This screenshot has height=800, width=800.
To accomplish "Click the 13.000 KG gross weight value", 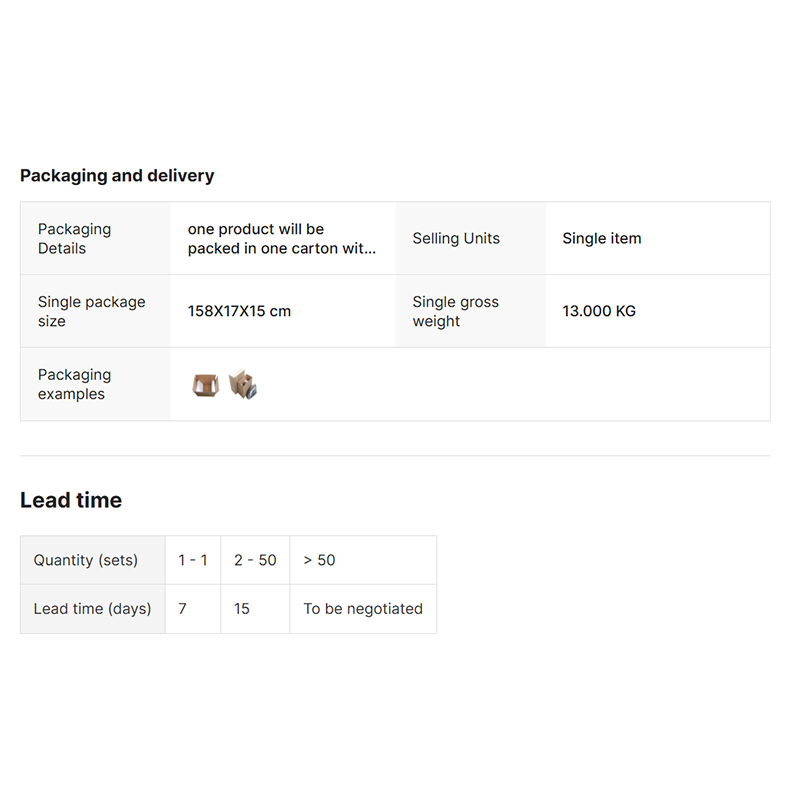I will (599, 311).
